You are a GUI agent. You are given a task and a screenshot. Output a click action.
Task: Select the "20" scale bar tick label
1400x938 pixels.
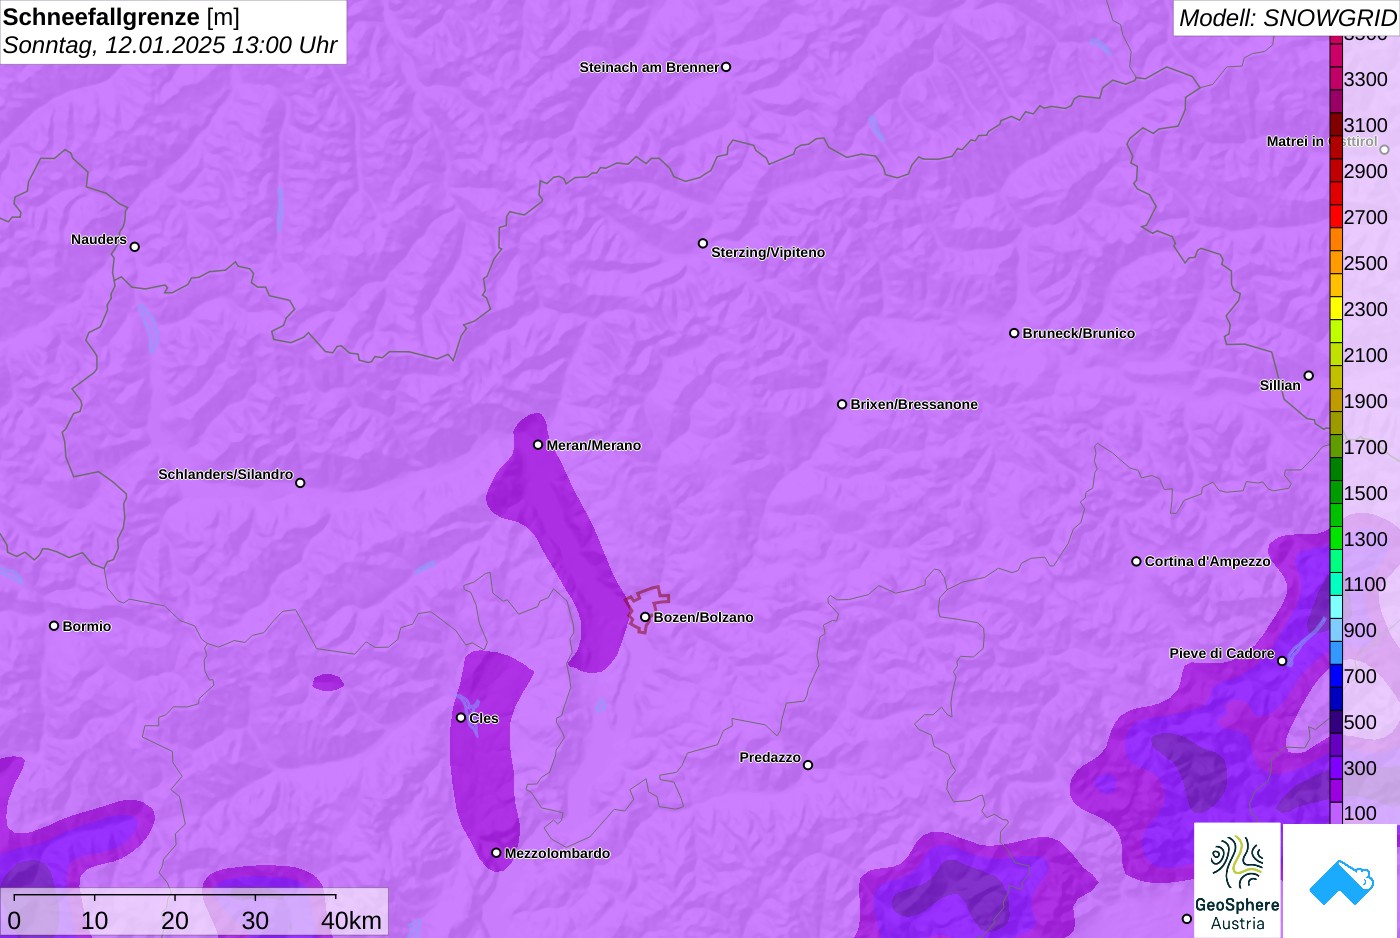[175, 920]
